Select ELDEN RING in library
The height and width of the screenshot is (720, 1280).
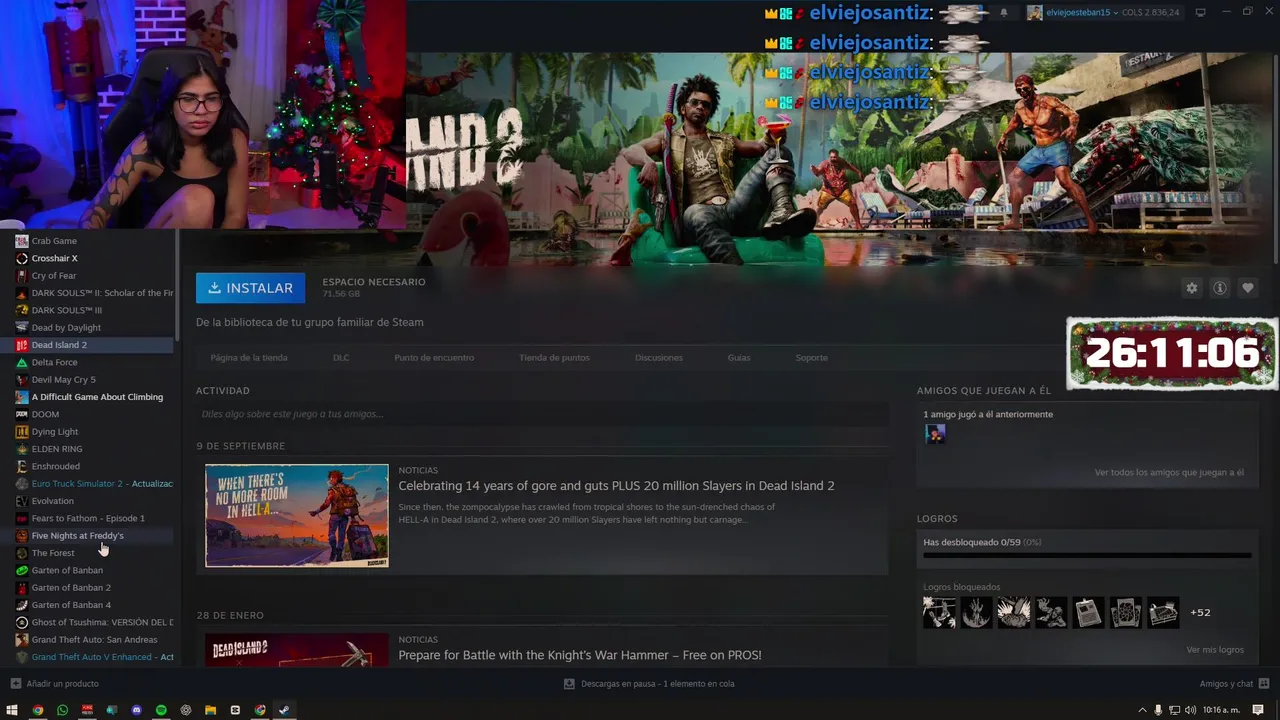coord(57,449)
